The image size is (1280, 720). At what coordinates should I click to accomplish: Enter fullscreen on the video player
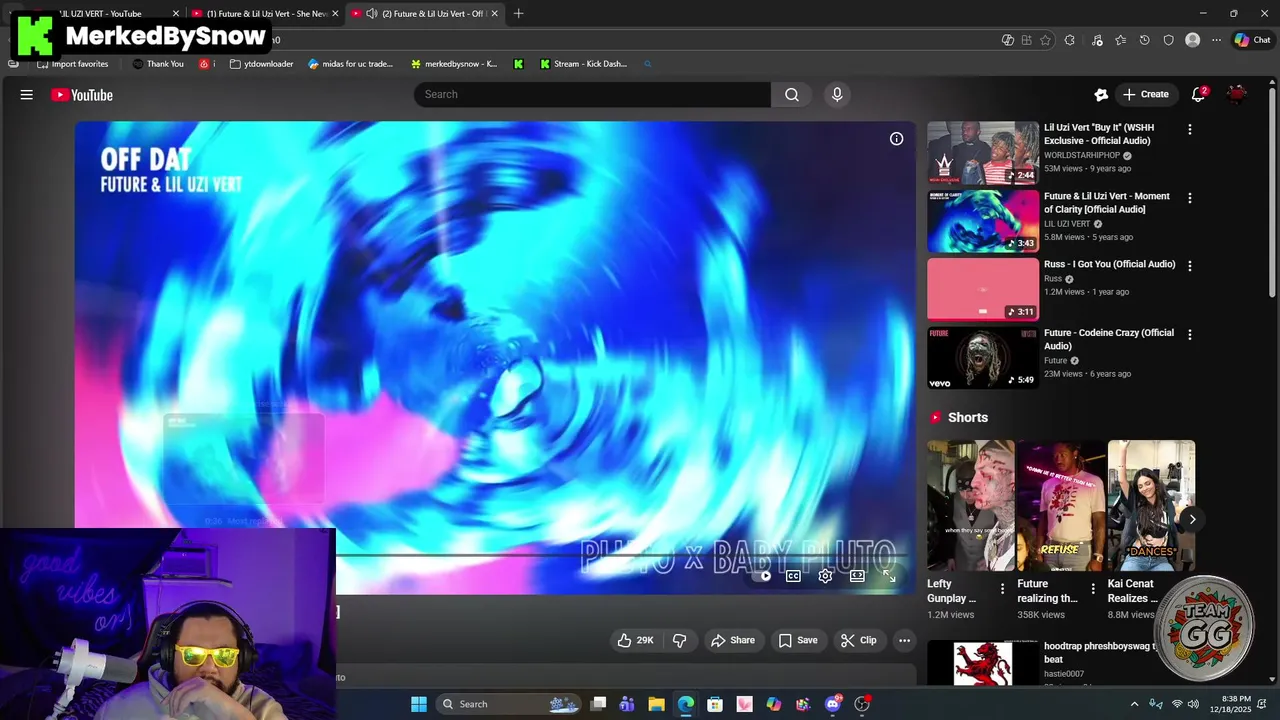(889, 576)
